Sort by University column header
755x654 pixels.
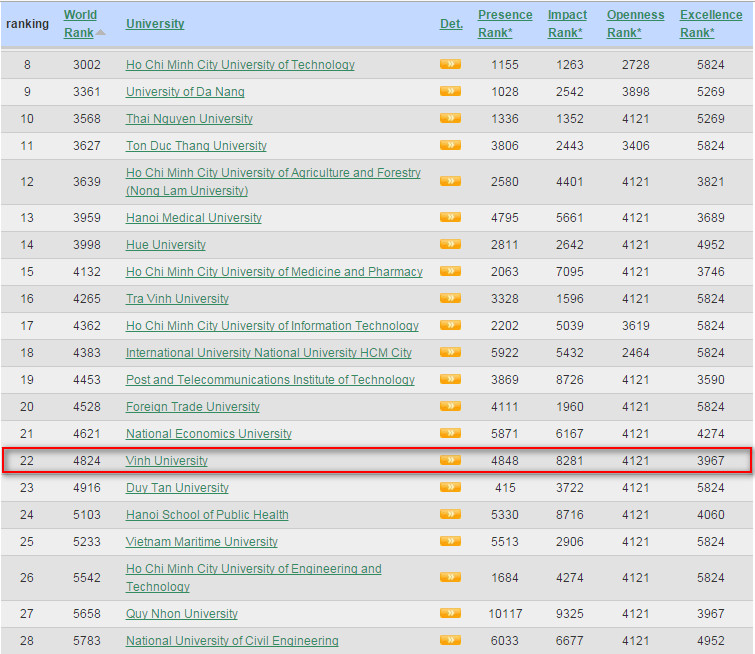pyautogui.click(x=155, y=24)
